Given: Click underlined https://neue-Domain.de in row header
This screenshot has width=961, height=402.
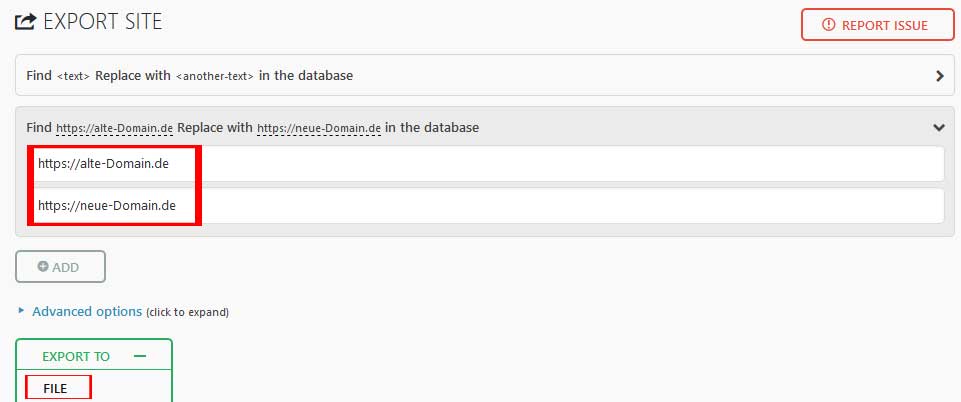Looking at the screenshot, I should (x=319, y=128).
